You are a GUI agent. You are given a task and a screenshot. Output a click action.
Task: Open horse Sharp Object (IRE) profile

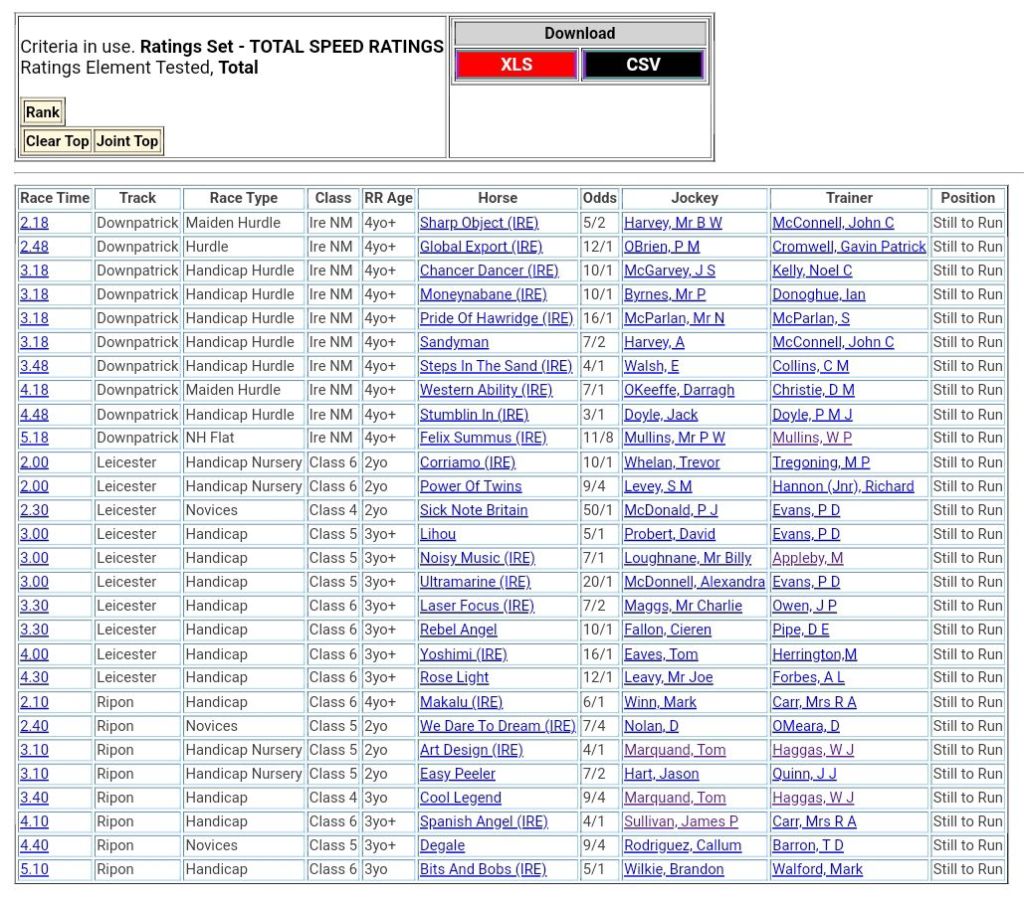coord(478,223)
